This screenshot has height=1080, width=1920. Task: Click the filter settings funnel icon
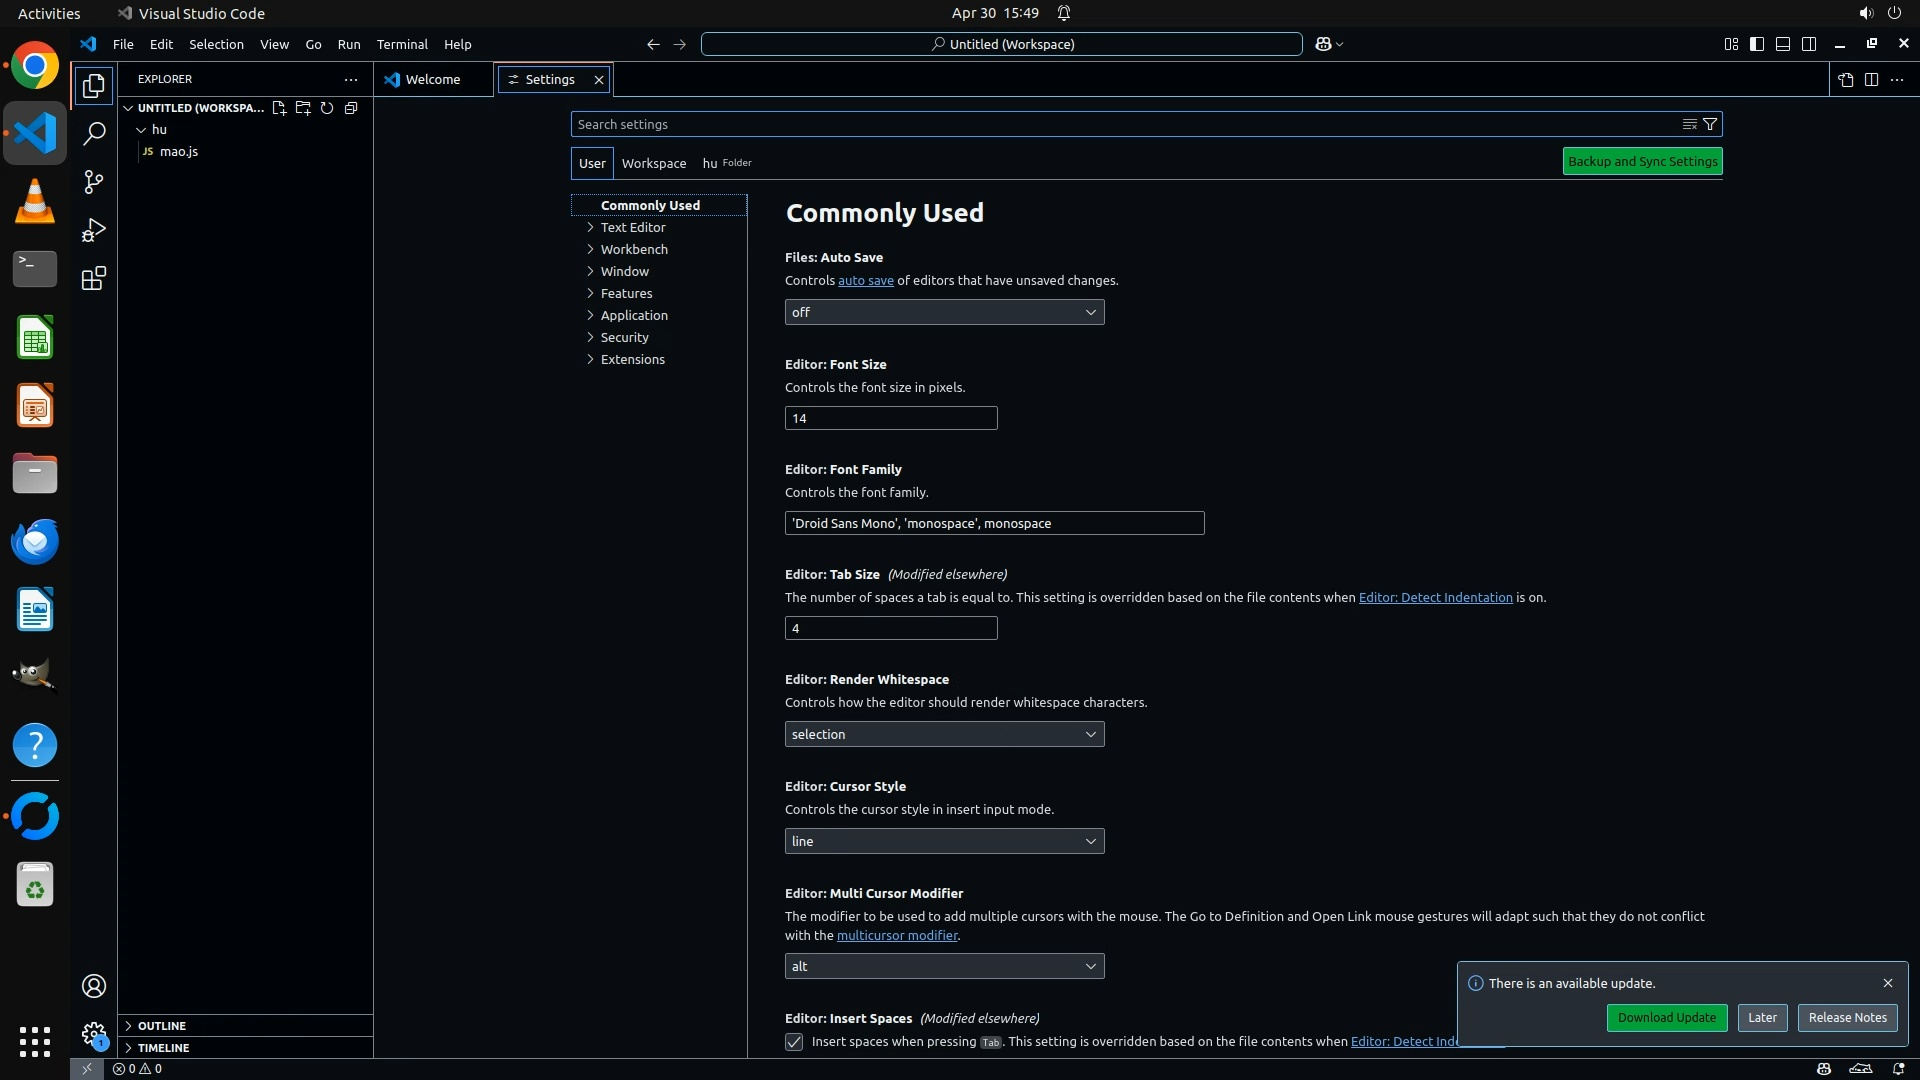pyautogui.click(x=1710, y=124)
